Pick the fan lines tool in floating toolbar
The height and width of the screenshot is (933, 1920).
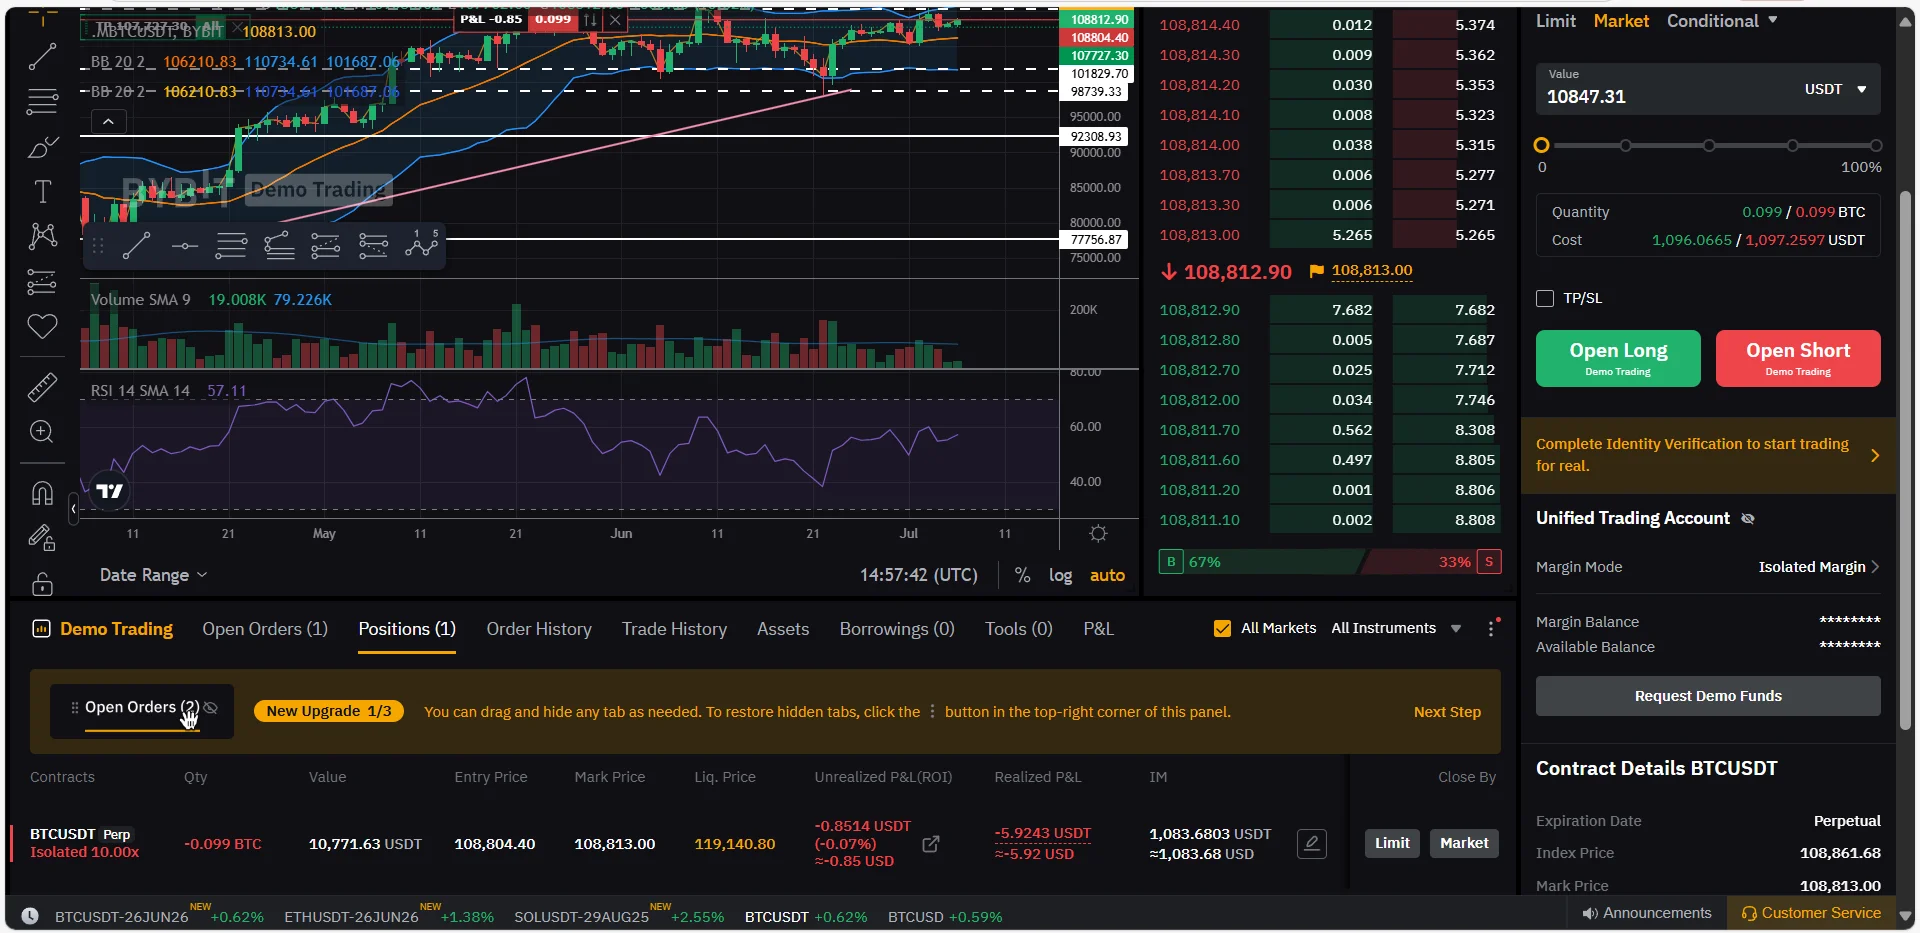[x=279, y=245]
